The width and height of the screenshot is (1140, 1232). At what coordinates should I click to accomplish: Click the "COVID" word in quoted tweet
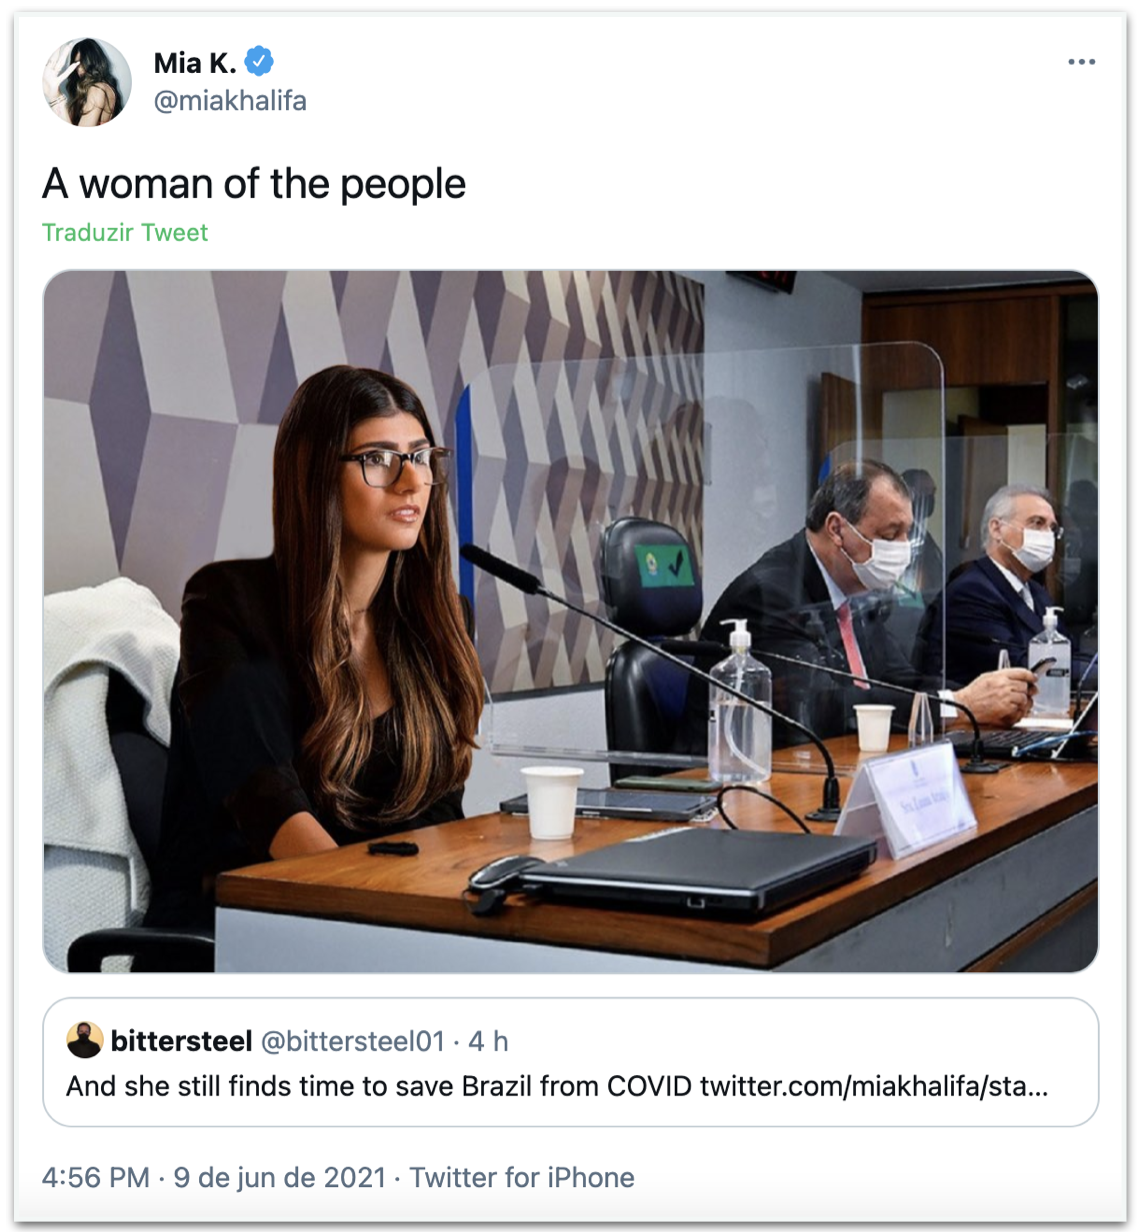(x=649, y=1086)
